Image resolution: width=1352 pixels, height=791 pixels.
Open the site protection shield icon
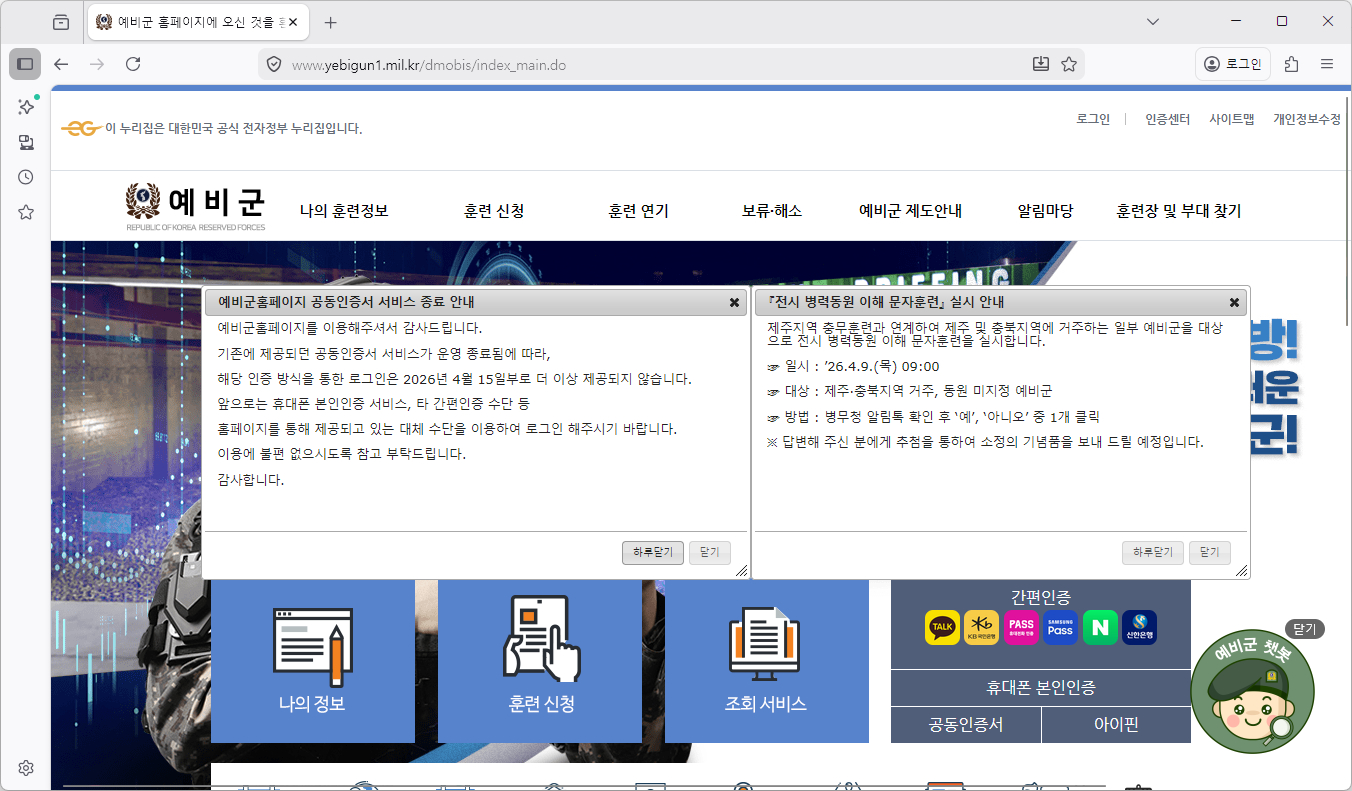pyautogui.click(x=274, y=65)
